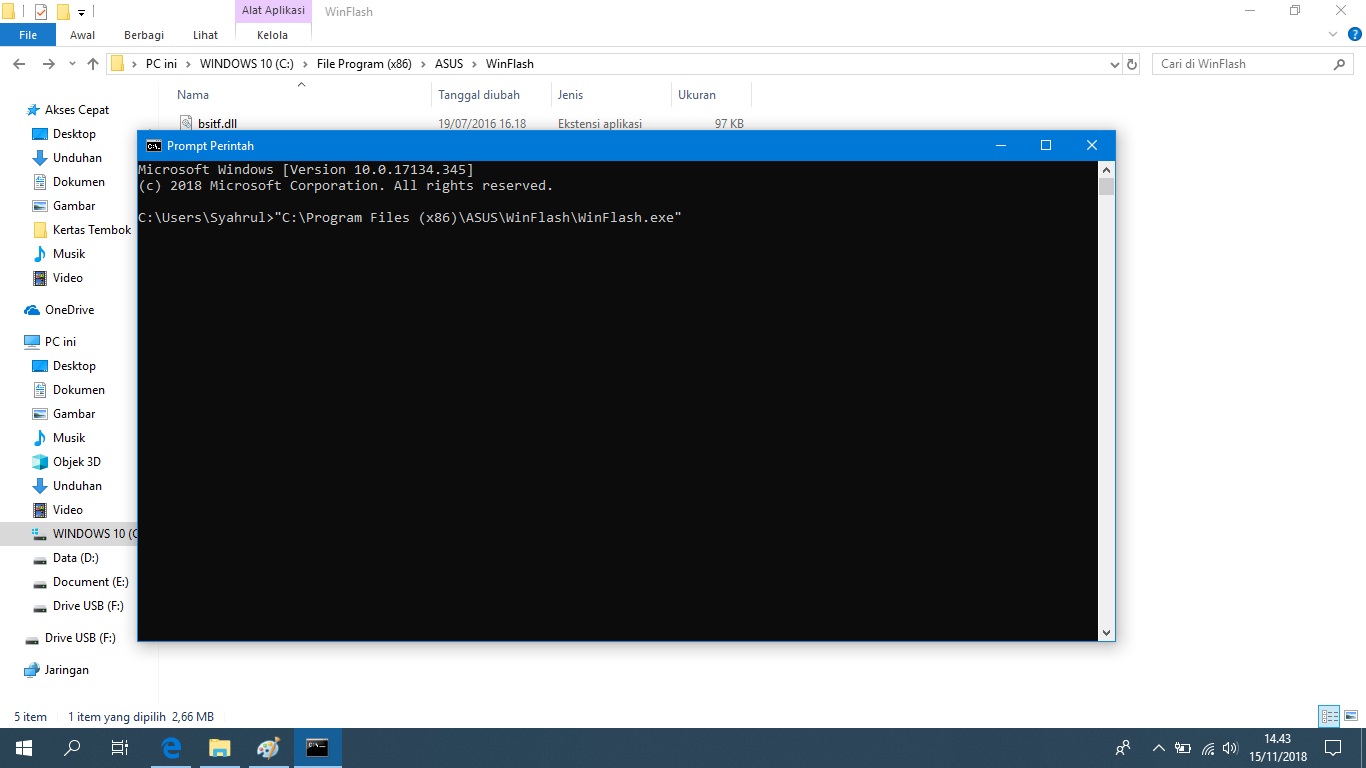The image size is (1366, 768).
Task: Select the Kelola tab under Alat Aplikasi
Action: (272, 35)
